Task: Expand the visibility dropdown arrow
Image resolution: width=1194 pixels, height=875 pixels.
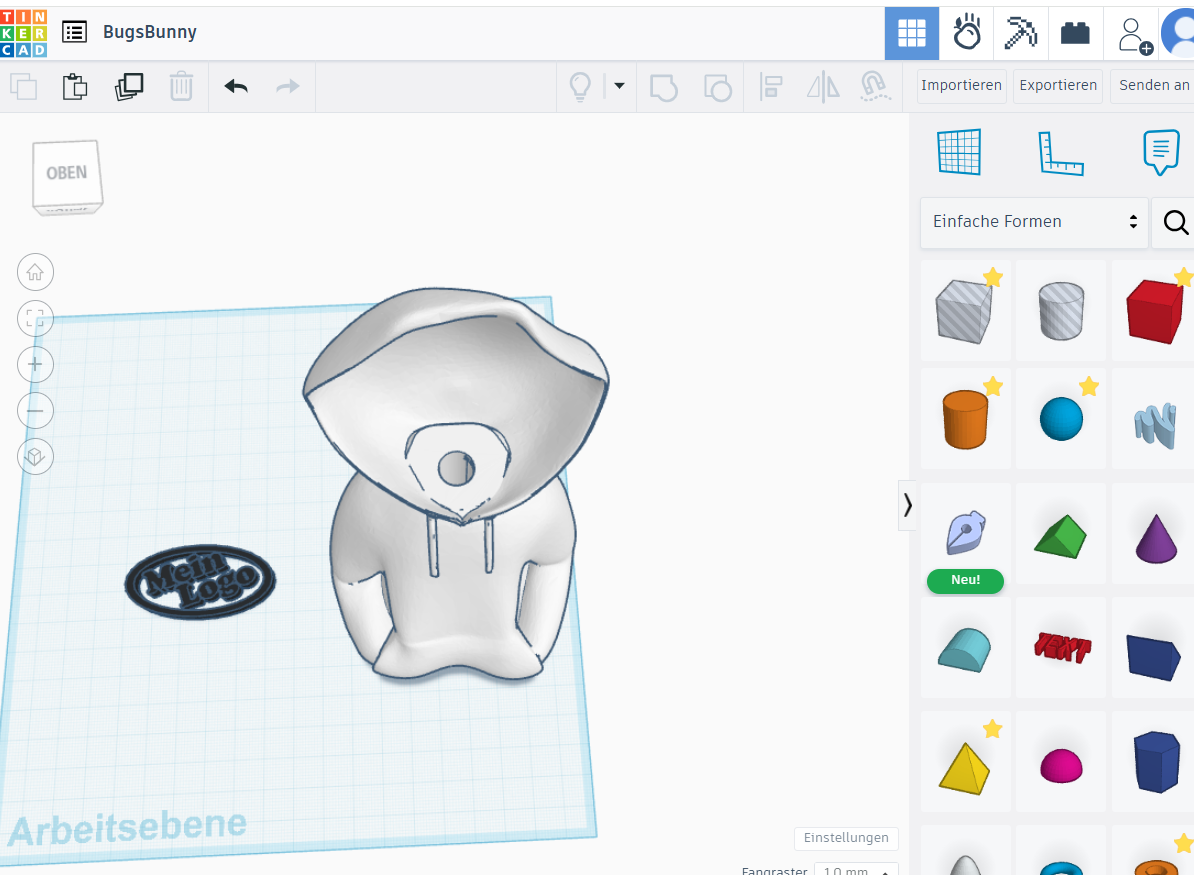Action: 619,86
